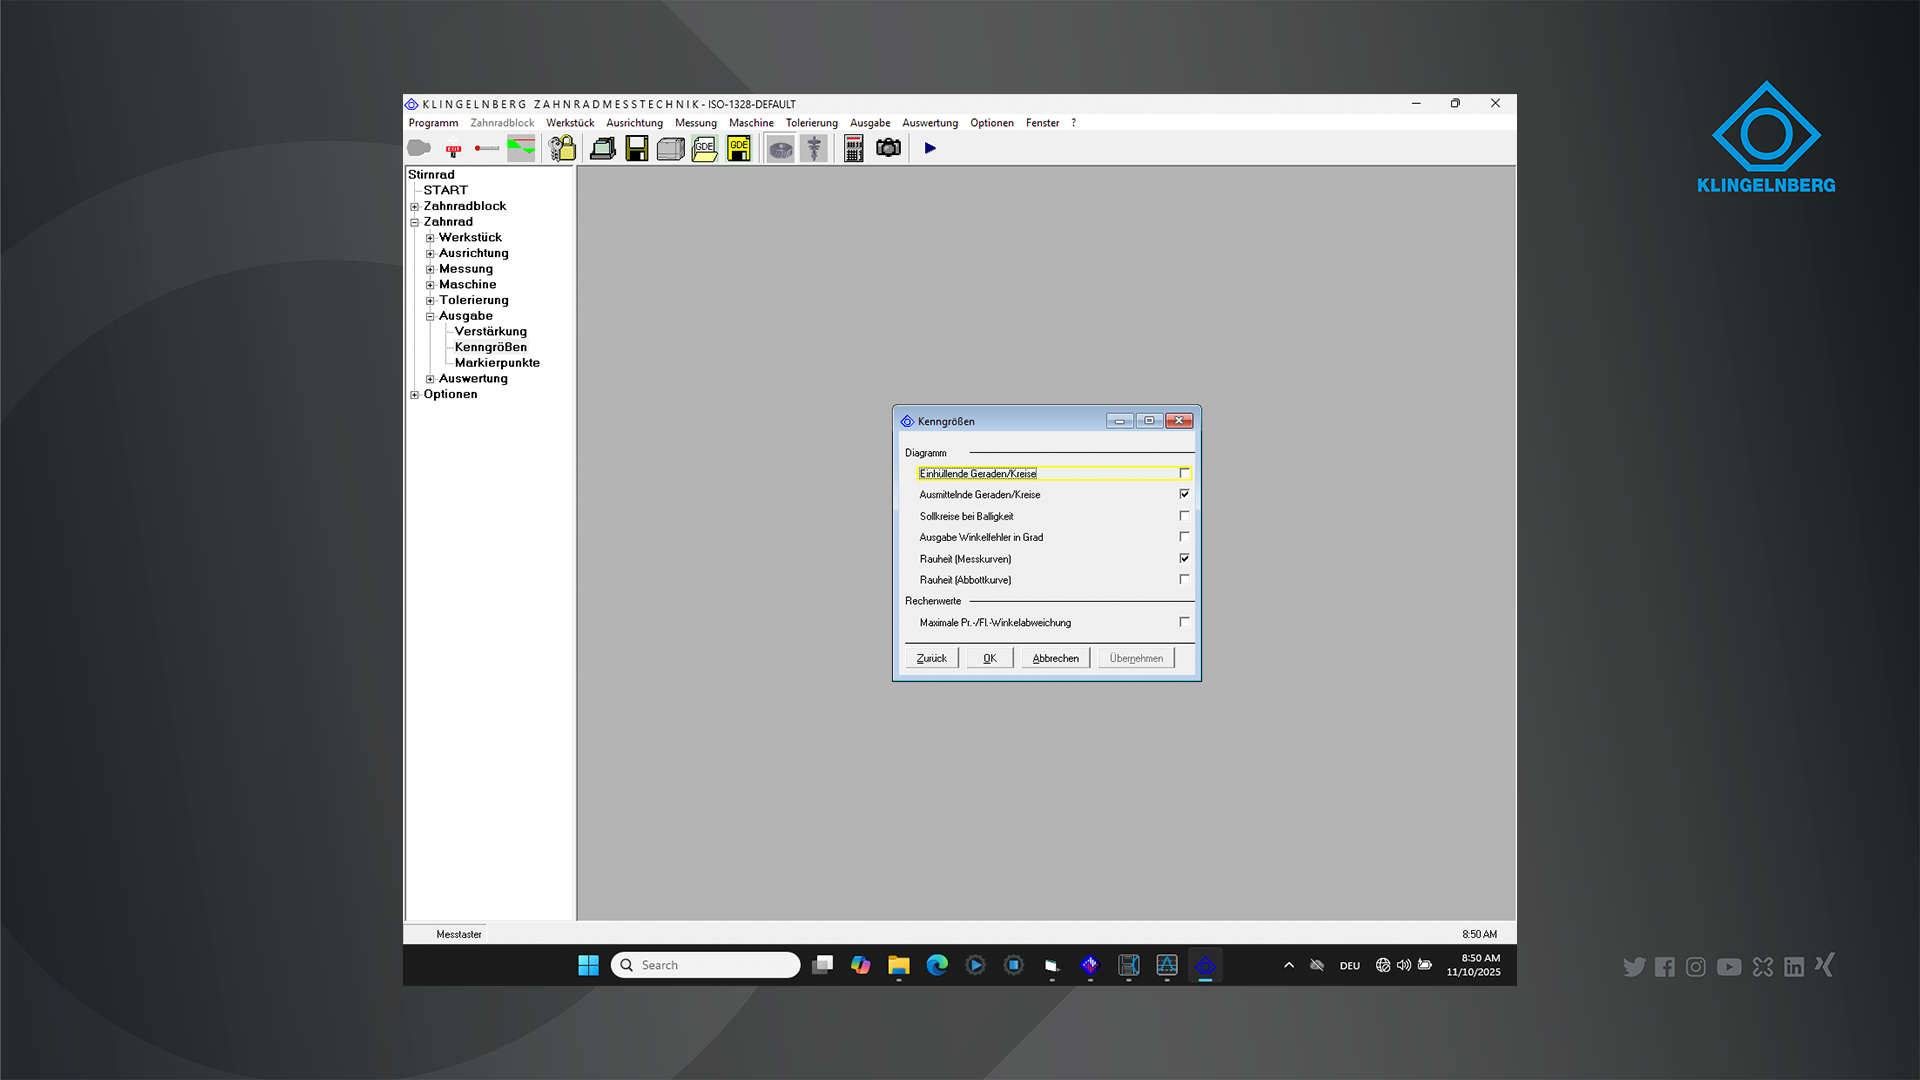Click the red EXIT toolbar icon
Viewport: 1920px width, 1080px height.
tap(453, 148)
